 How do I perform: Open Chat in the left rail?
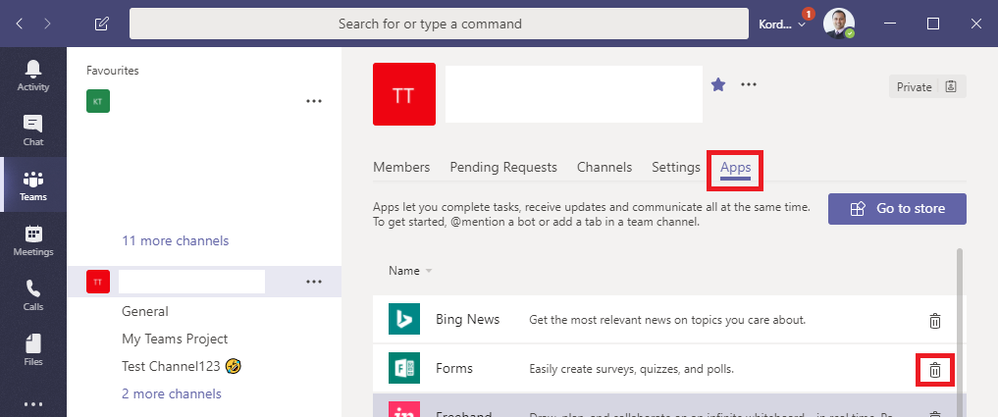(x=33, y=130)
